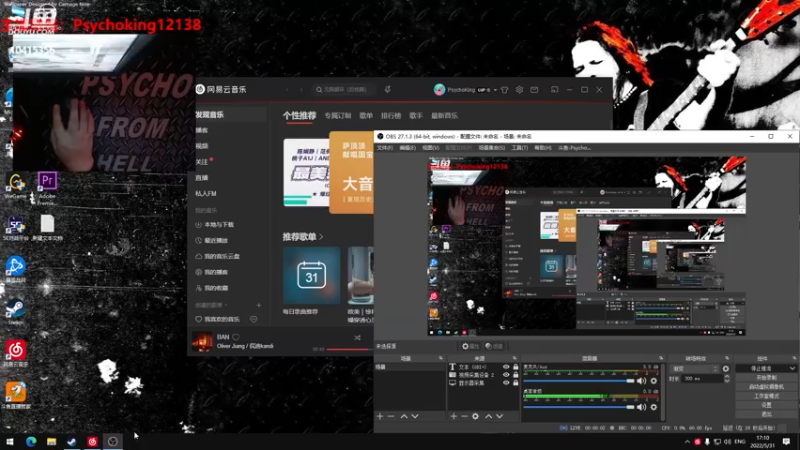Open File Explorer from taskbar
The width and height of the screenshot is (800, 450).
(52, 441)
